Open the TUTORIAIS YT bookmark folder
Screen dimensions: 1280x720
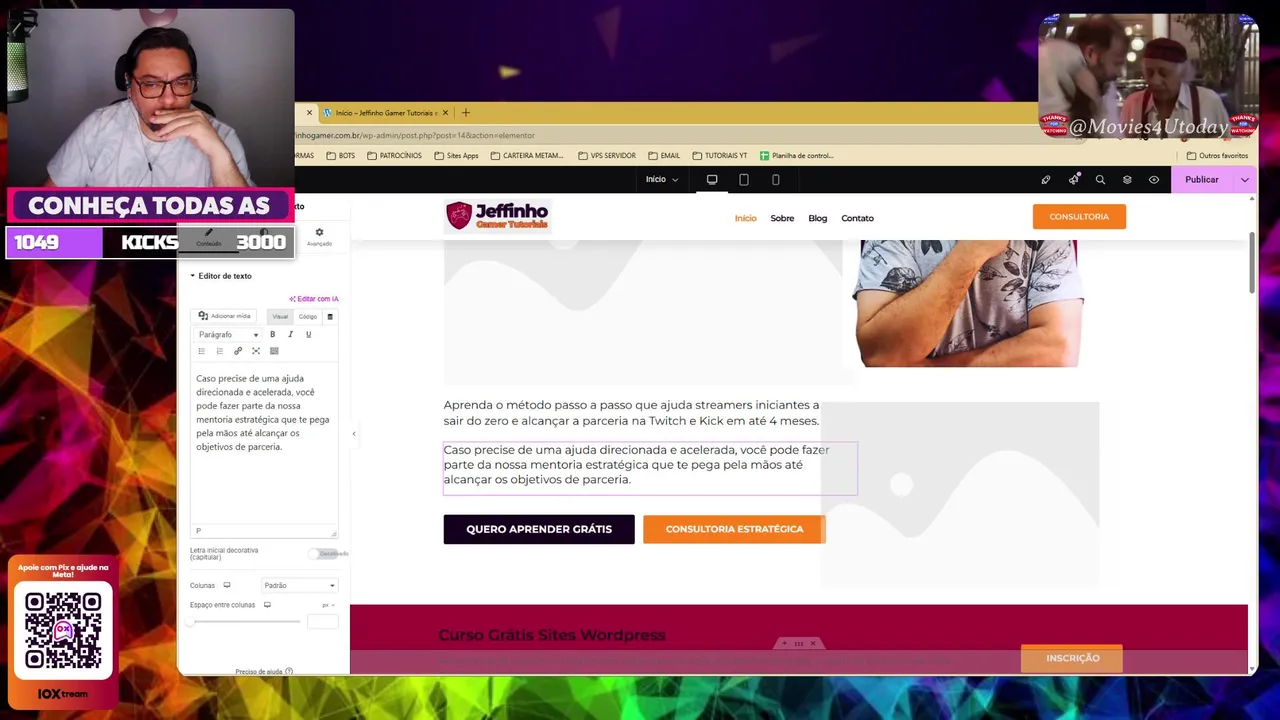(x=720, y=156)
